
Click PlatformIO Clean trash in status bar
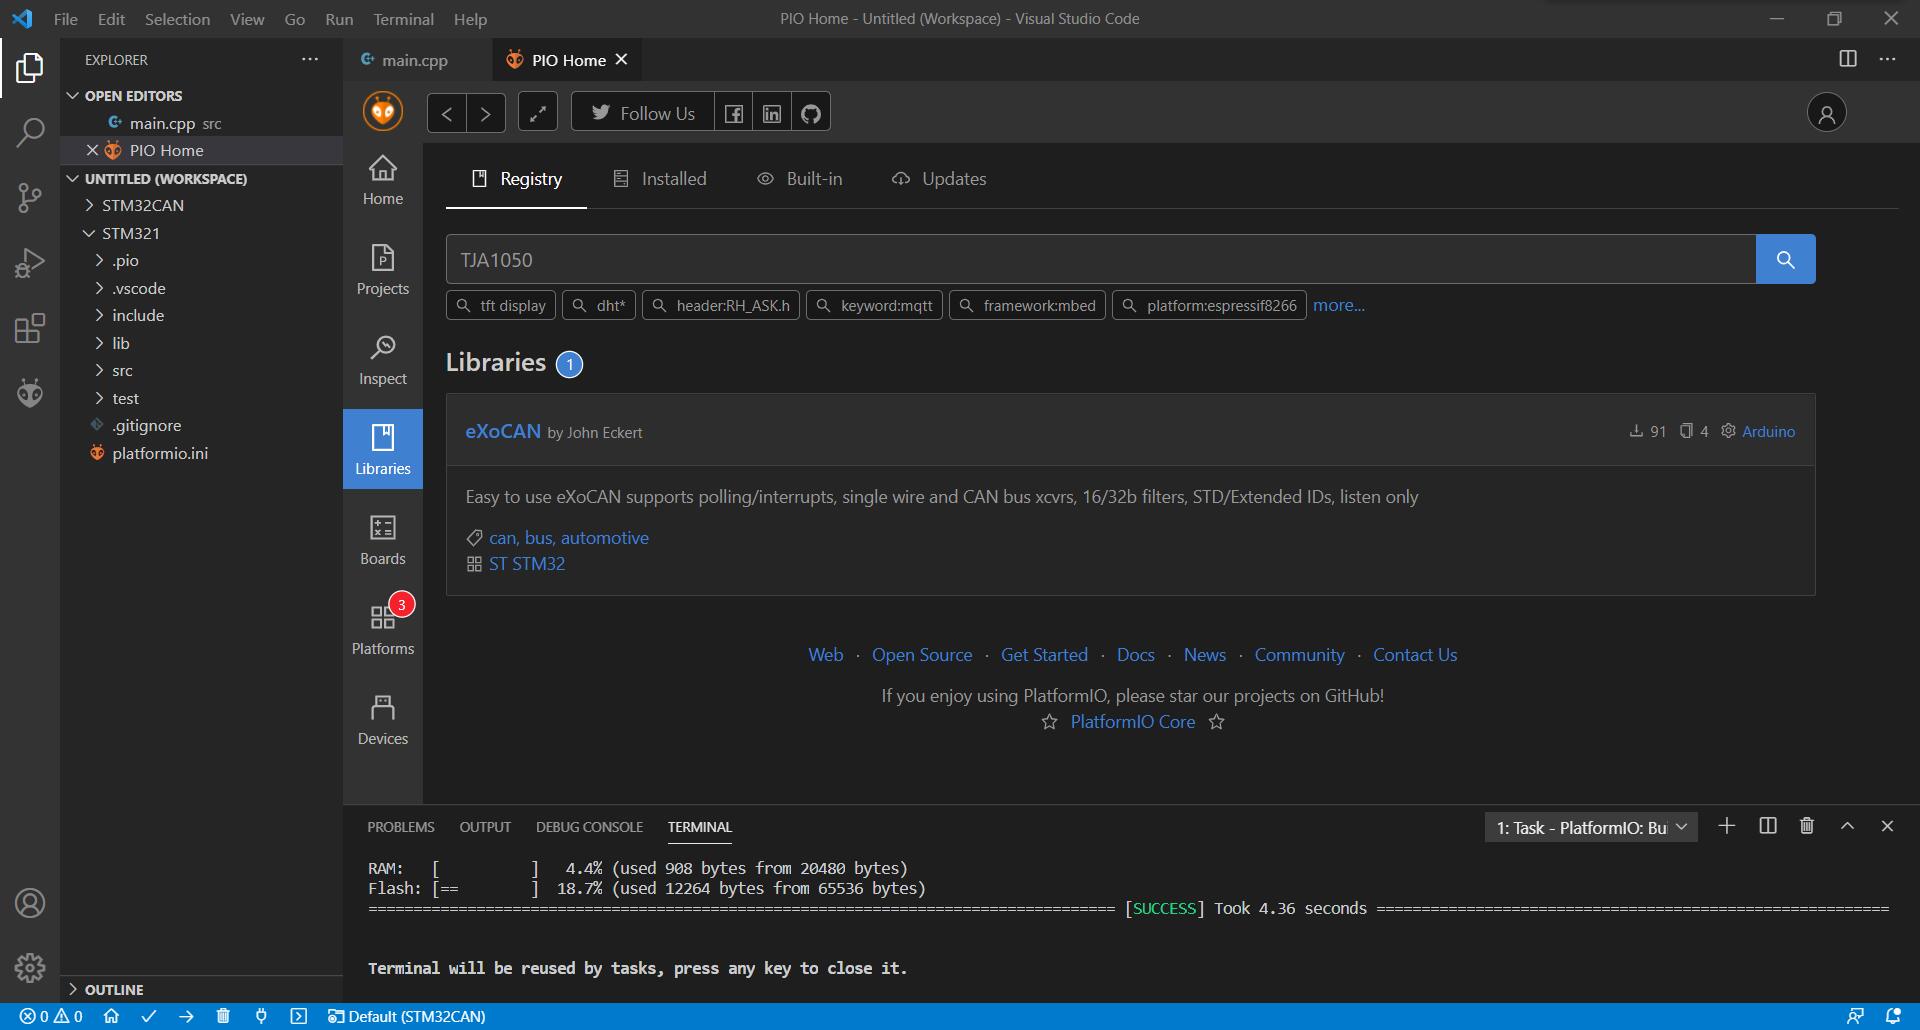pyautogui.click(x=223, y=1016)
